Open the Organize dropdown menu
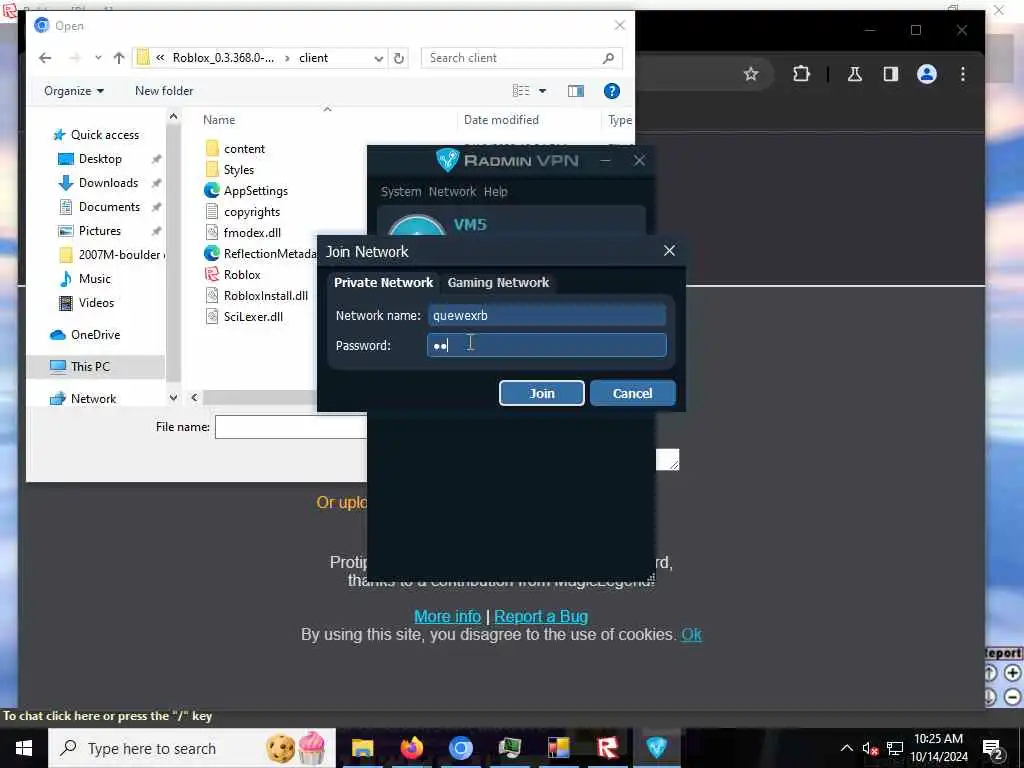The height and width of the screenshot is (768, 1024). tap(74, 91)
